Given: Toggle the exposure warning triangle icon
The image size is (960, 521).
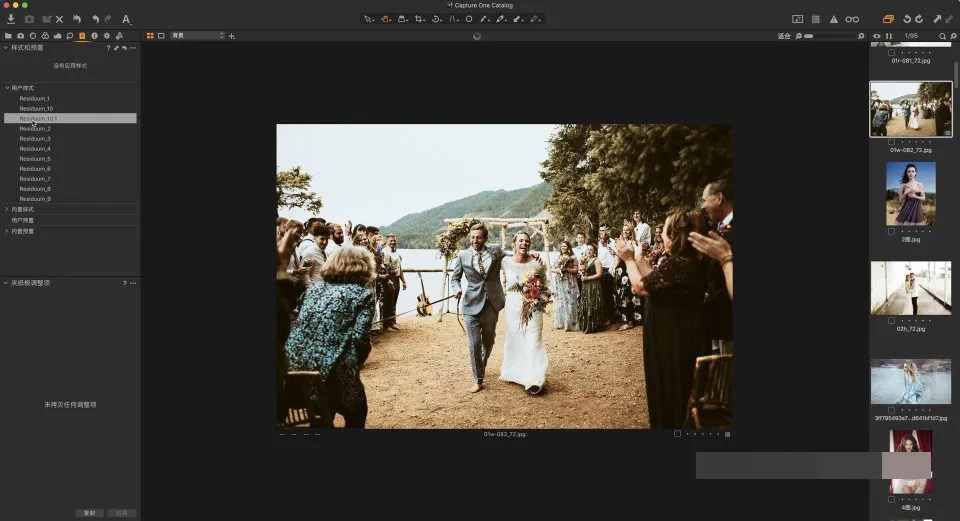Looking at the screenshot, I should point(833,19).
